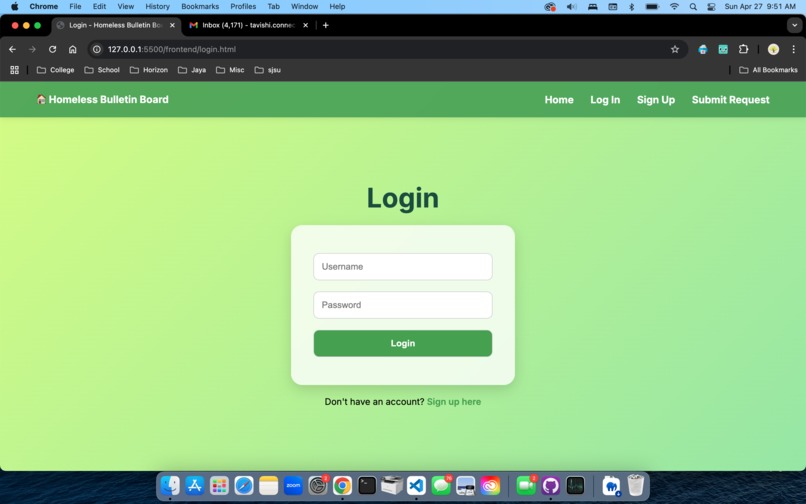Open the Log In navbar link
This screenshot has width=806, height=504.
click(x=605, y=100)
